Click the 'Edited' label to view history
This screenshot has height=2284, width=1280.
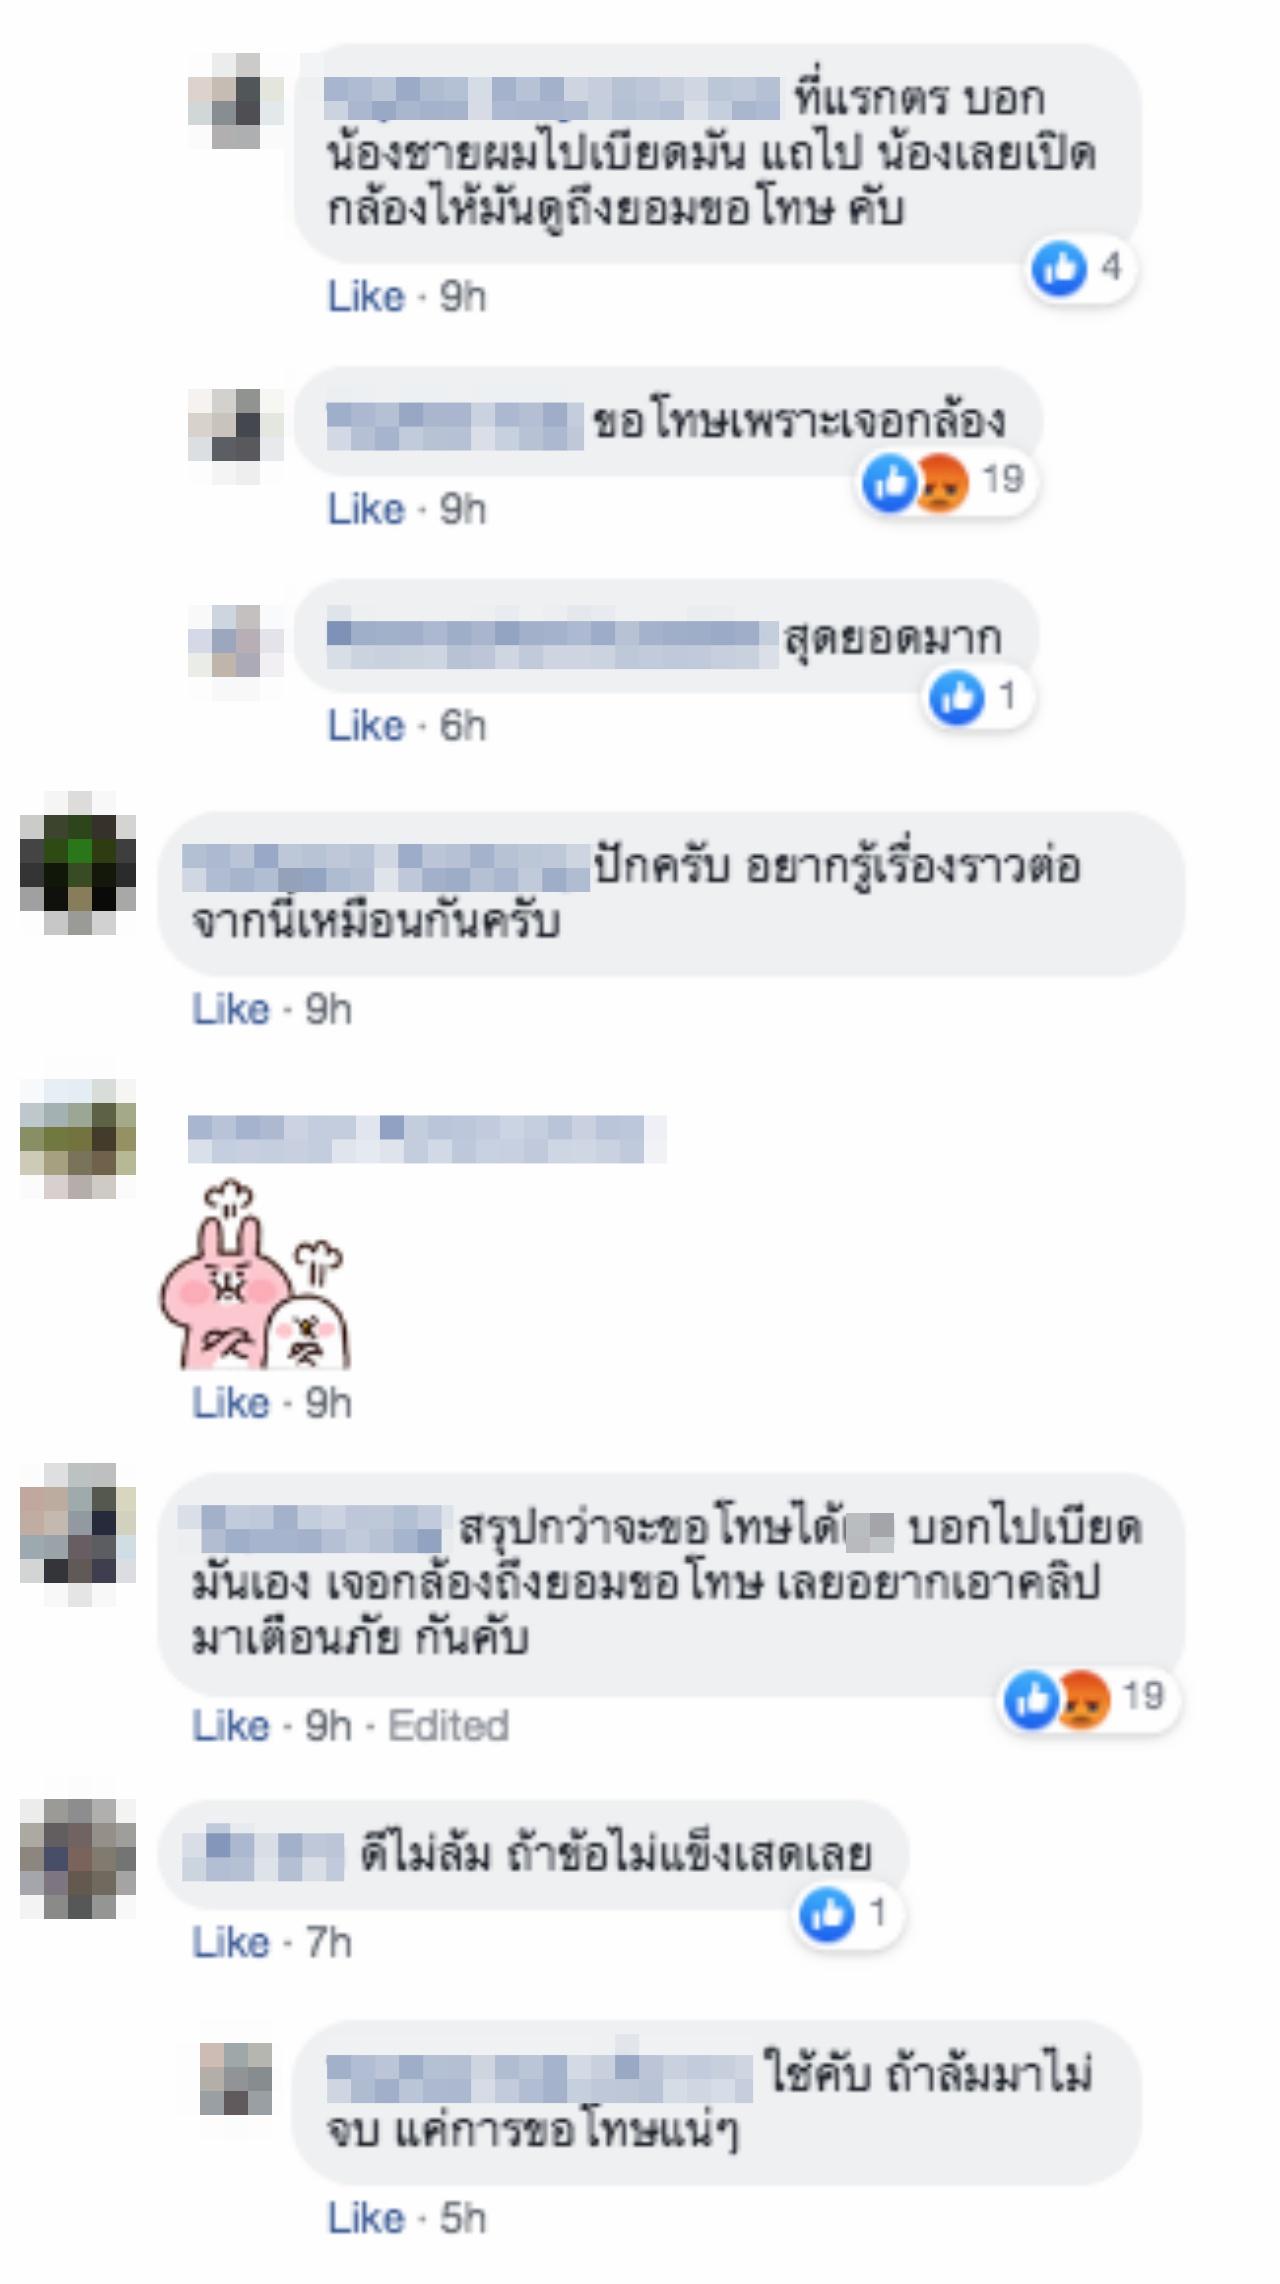tap(448, 1726)
